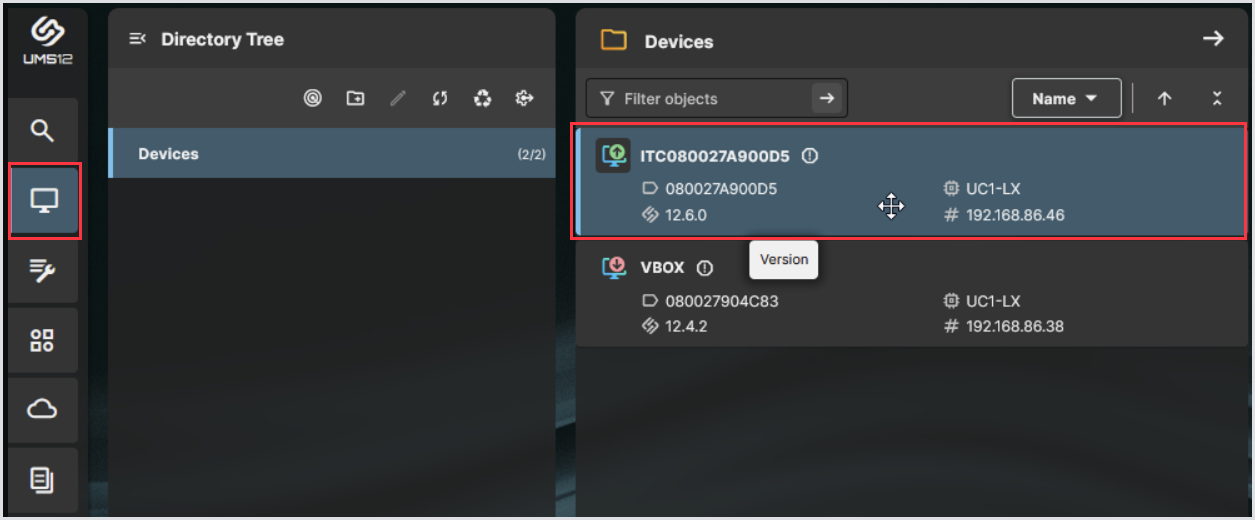
Task: Open the Cloud section in the sidebar
Action: [x=42, y=410]
